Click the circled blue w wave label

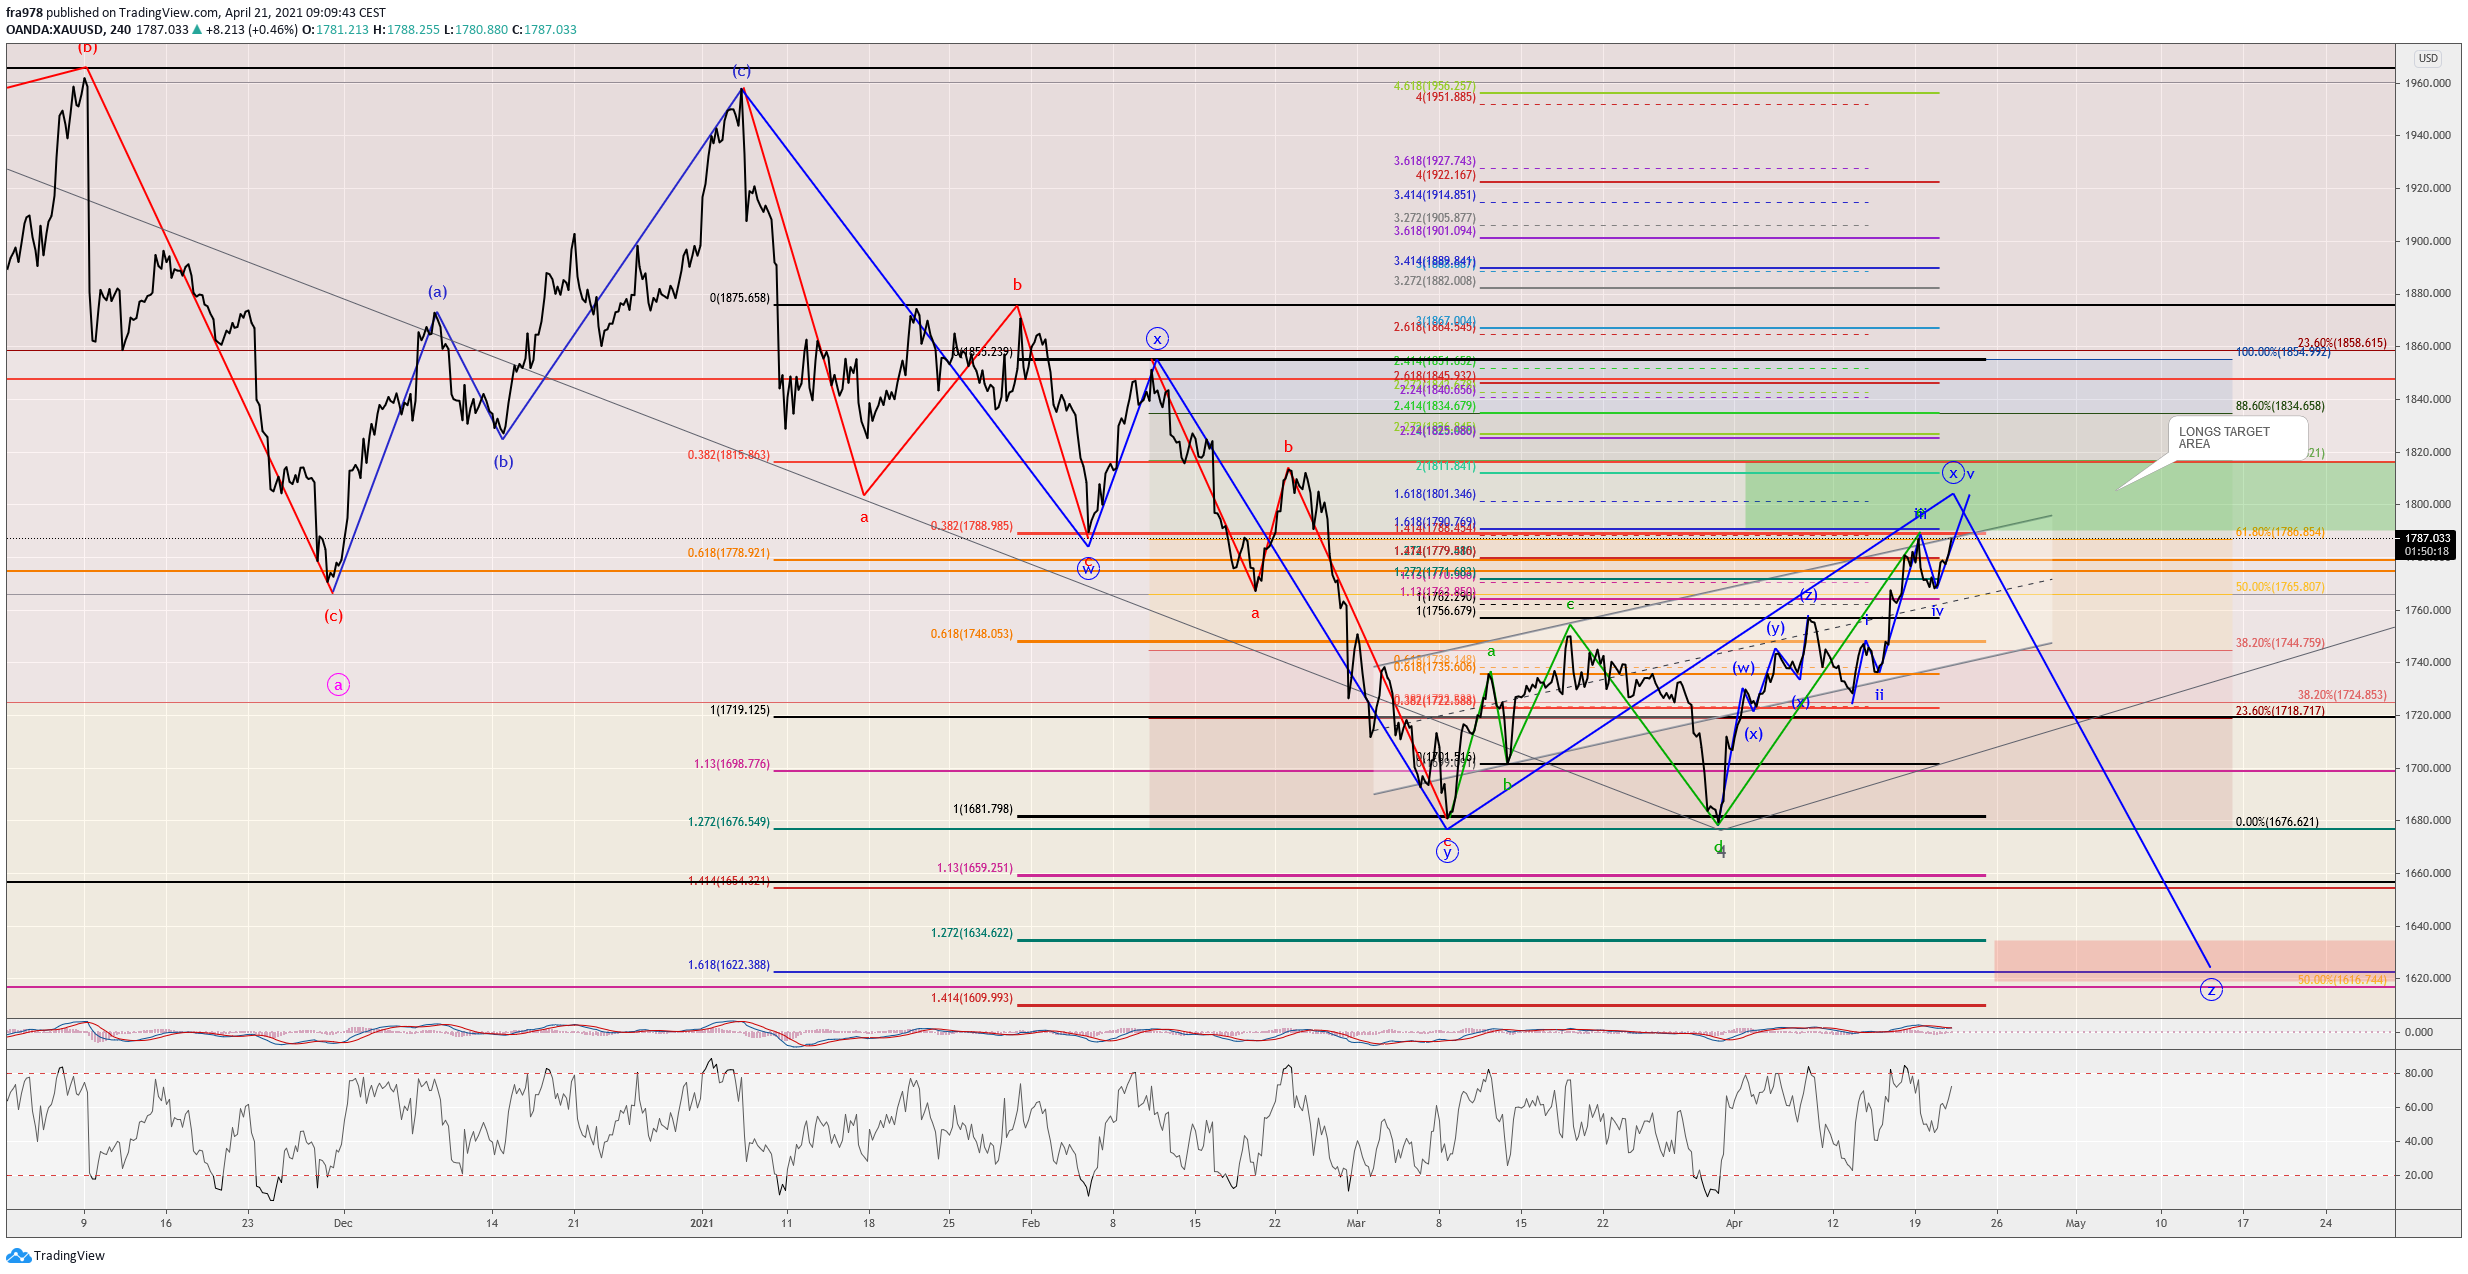pos(1088,569)
